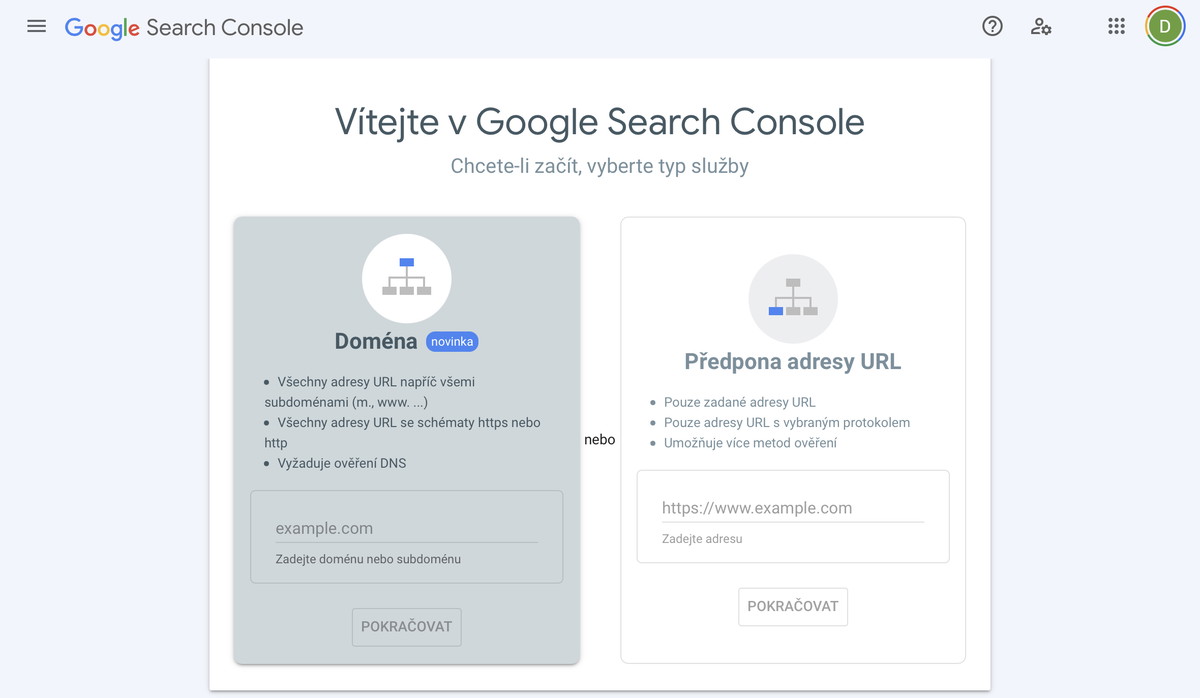
Task: Click the Google Search Console logo
Action: (x=184, y=27)
